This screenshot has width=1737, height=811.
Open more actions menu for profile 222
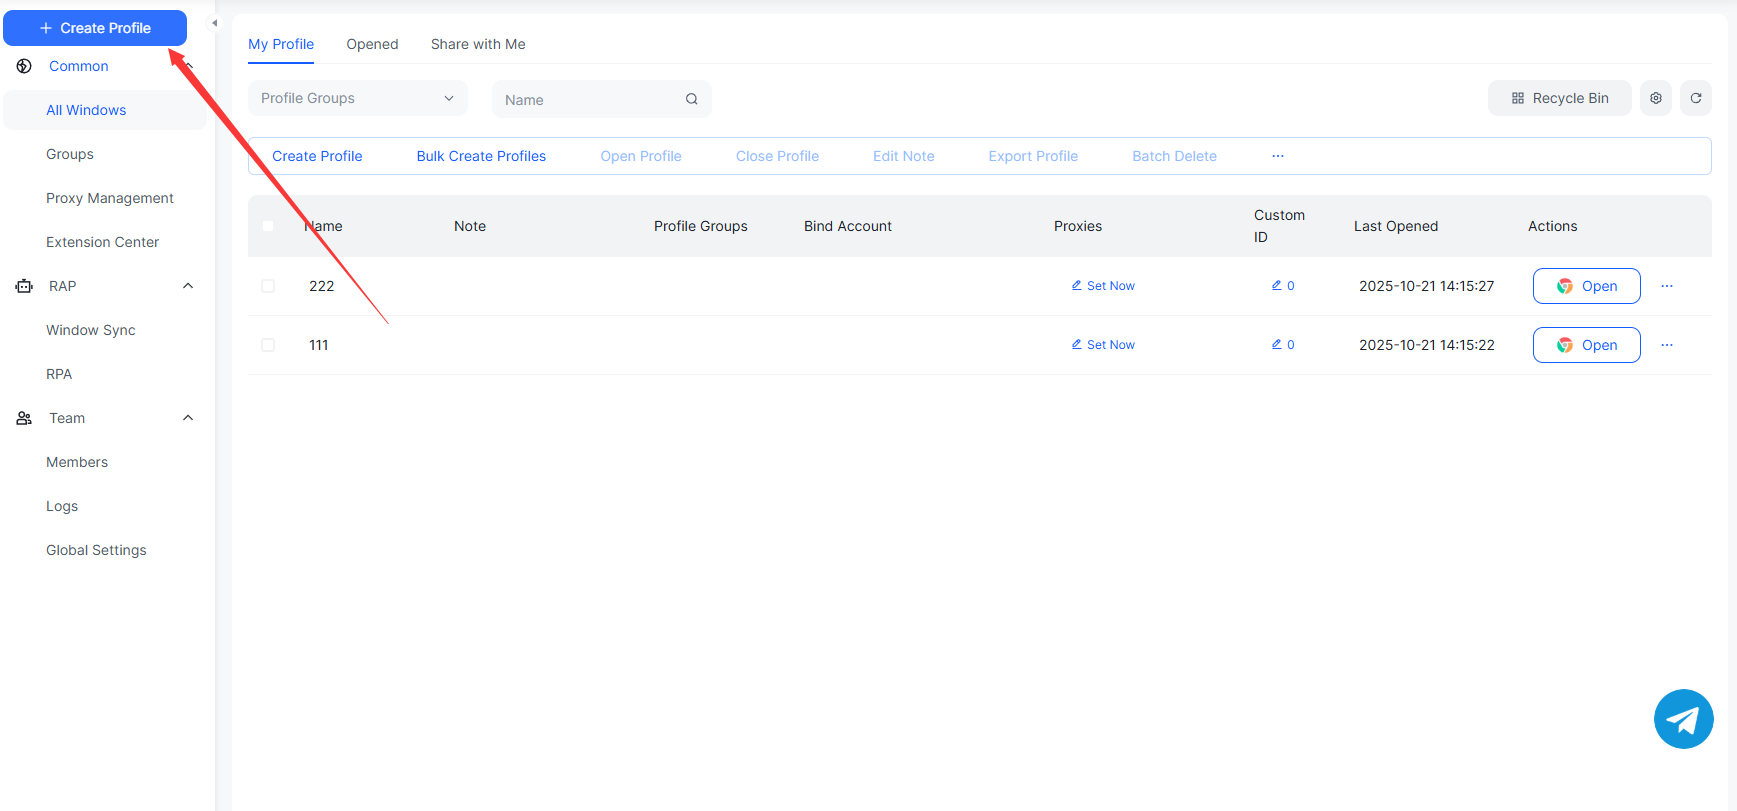(1666, 286)
